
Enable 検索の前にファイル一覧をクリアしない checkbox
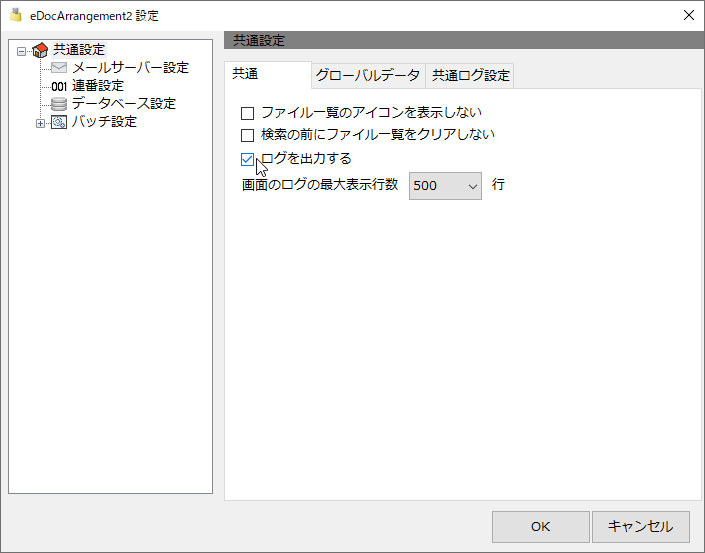(x=247, y=135)
